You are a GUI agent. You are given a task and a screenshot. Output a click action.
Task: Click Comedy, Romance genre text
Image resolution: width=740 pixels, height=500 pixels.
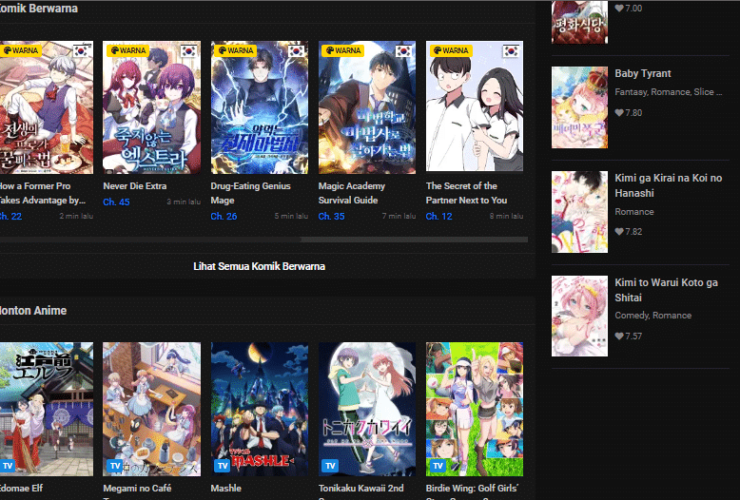point(653,315)
